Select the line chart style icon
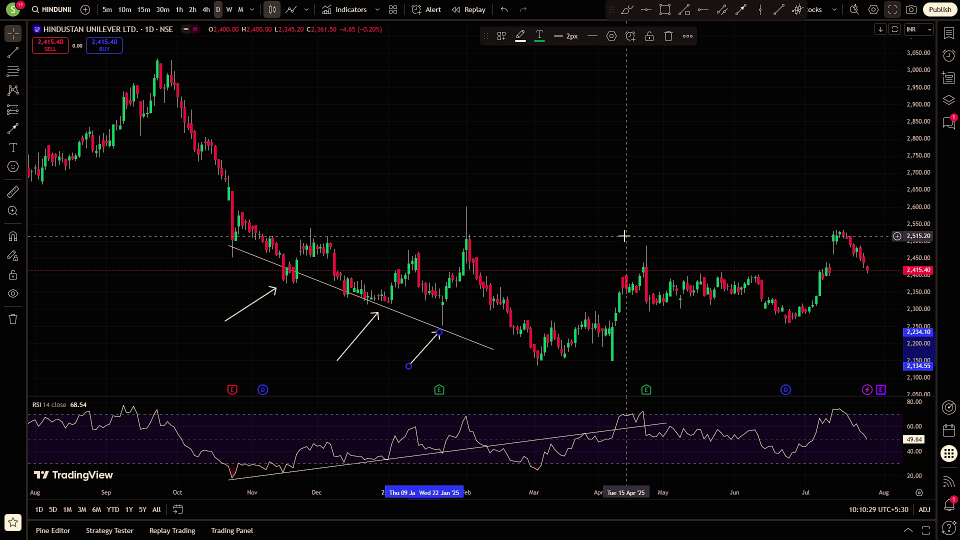 (x=291, y=10)
